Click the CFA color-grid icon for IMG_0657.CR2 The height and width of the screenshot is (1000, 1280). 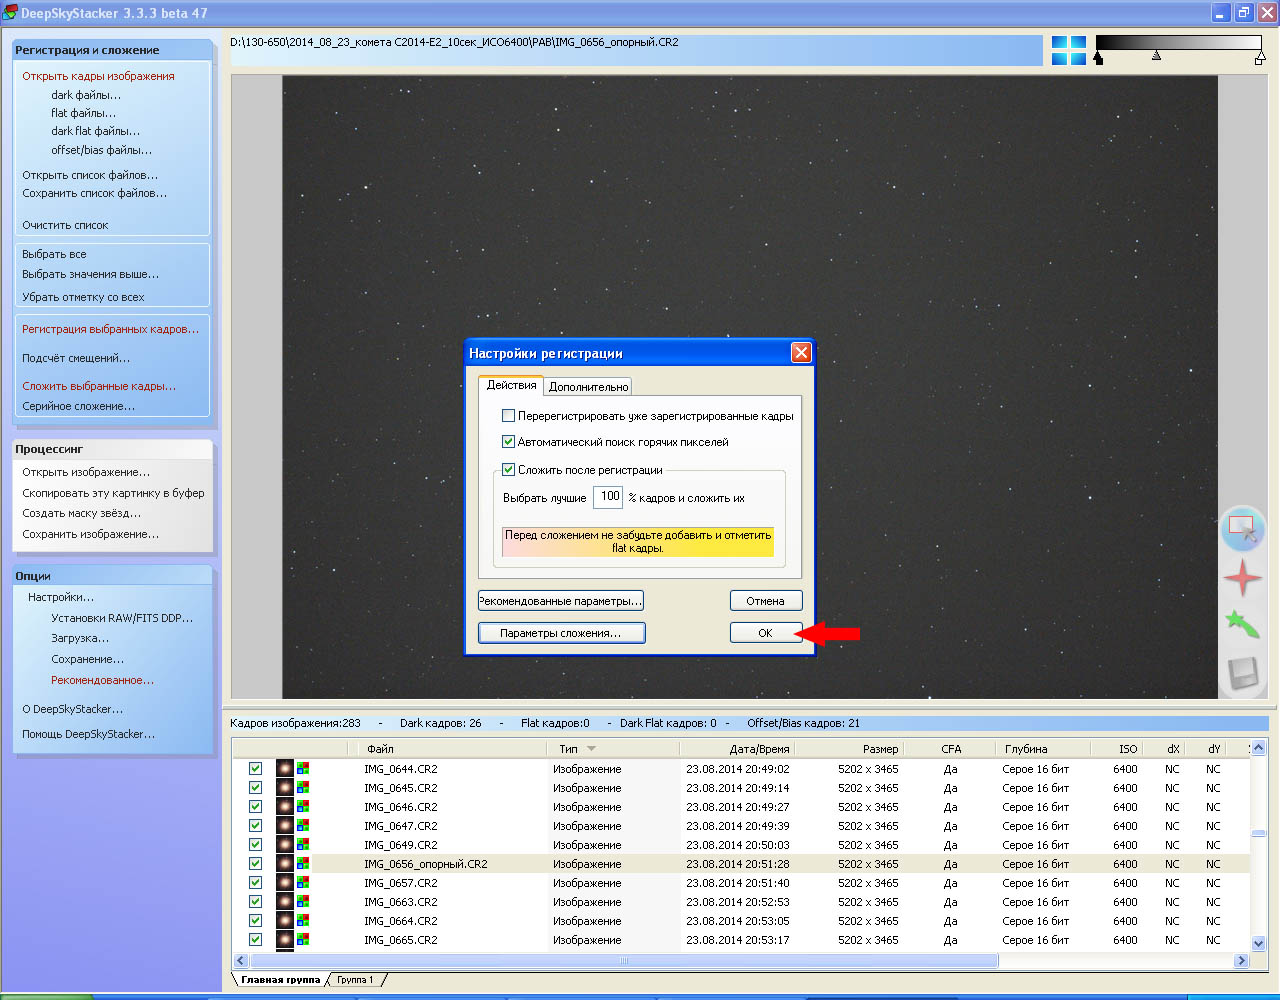(x=303, y=883)
